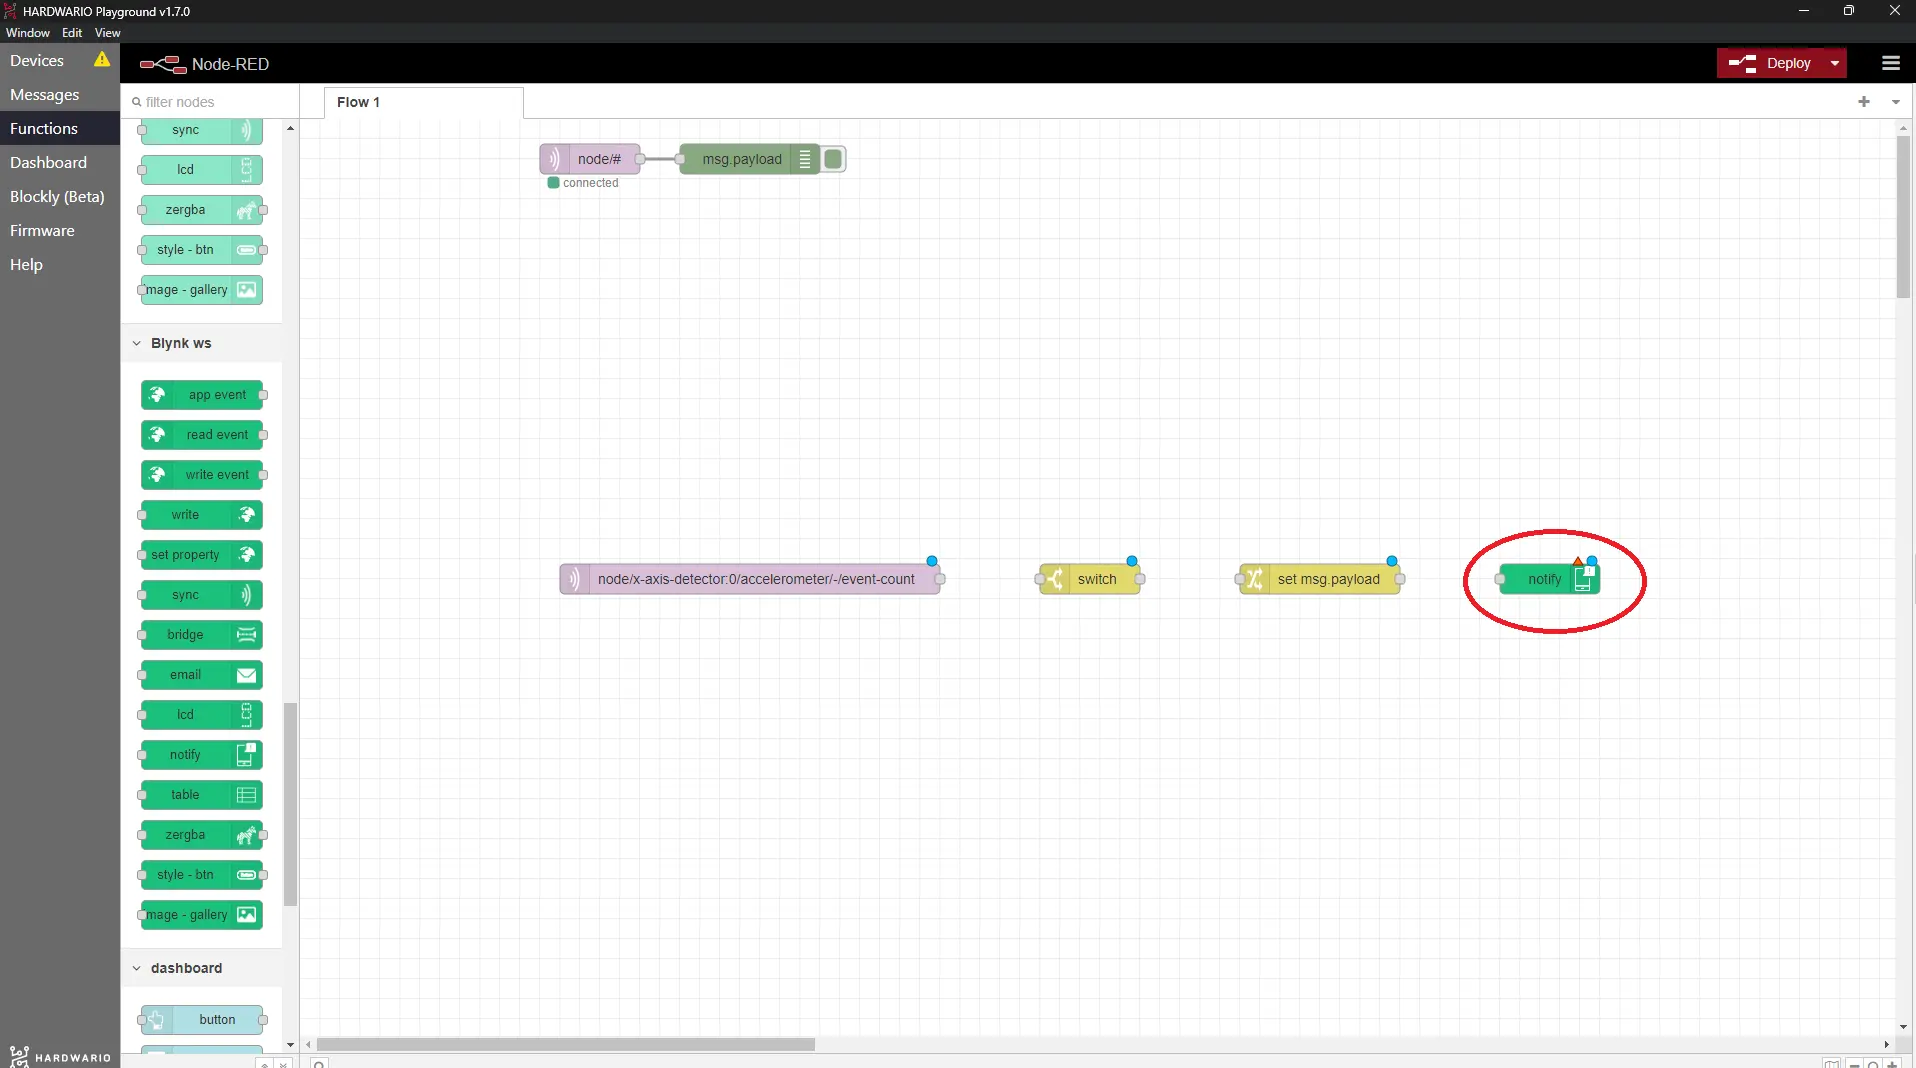
Task: Open the Dashboard section in the sidebar
Action: (x=48, y=162)
